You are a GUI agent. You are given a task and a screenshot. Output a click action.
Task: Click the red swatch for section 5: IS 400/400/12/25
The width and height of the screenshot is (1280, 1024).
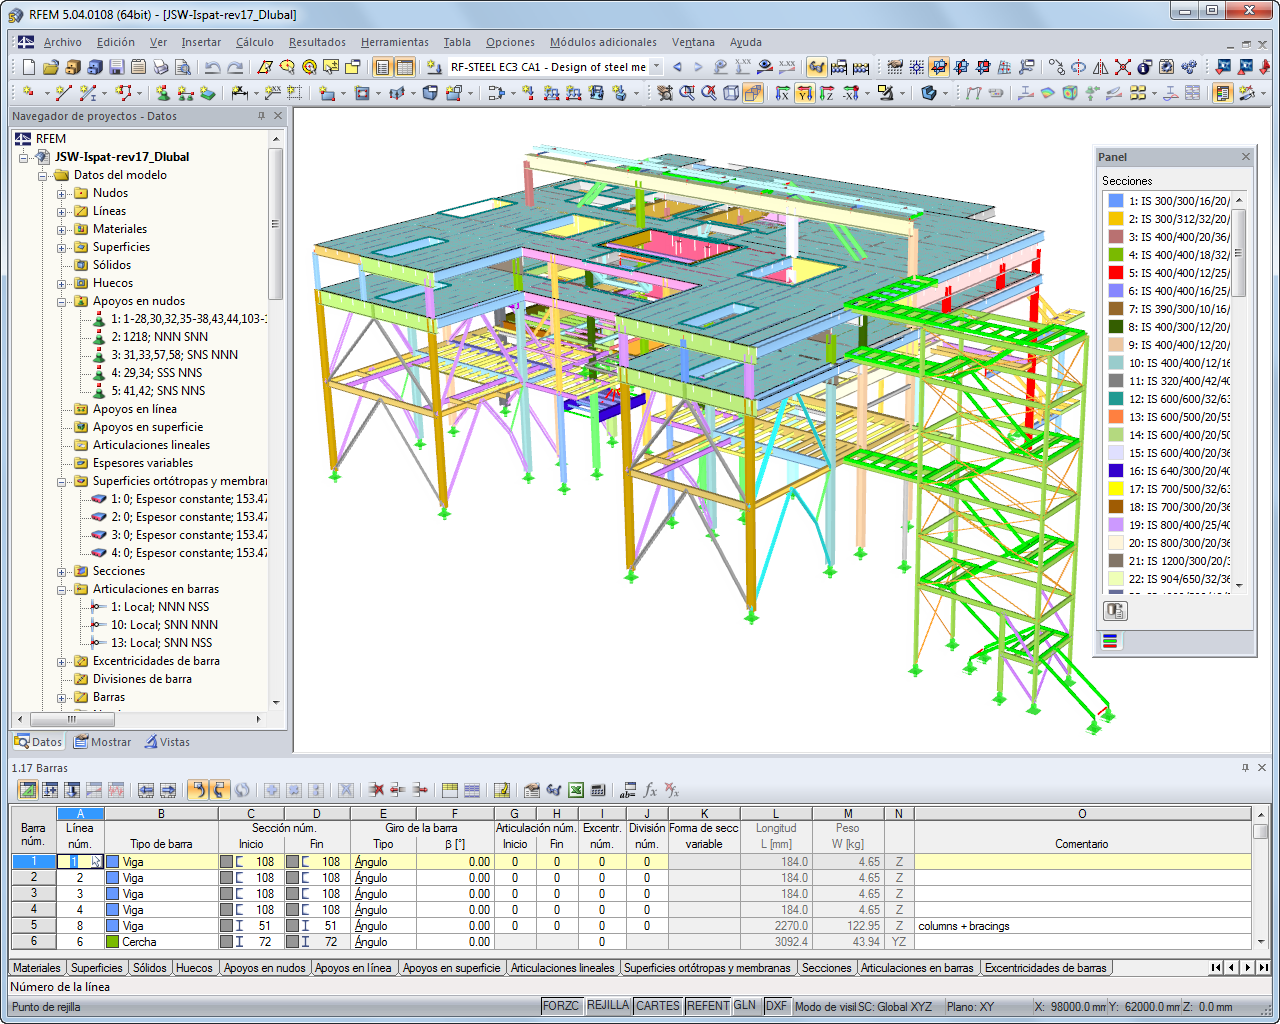(1116, 273)
